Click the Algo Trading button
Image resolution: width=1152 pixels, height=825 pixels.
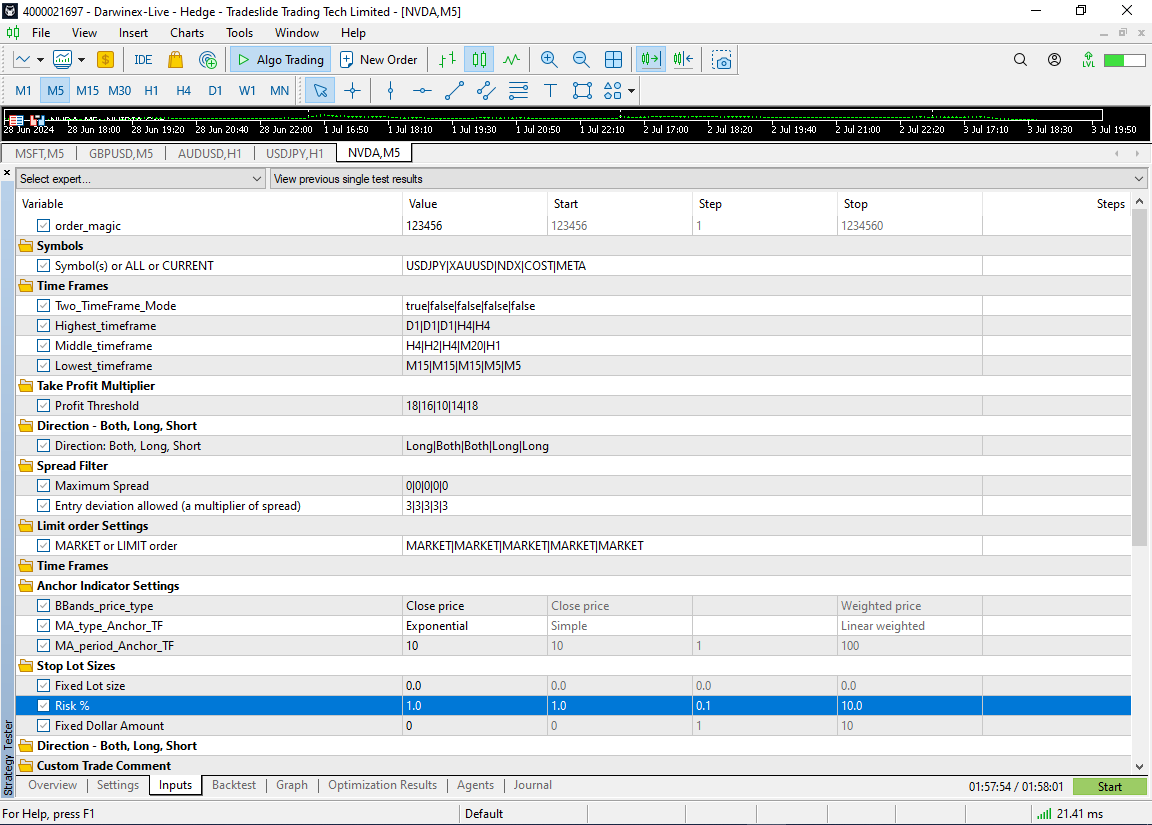(x=280, y=60)
